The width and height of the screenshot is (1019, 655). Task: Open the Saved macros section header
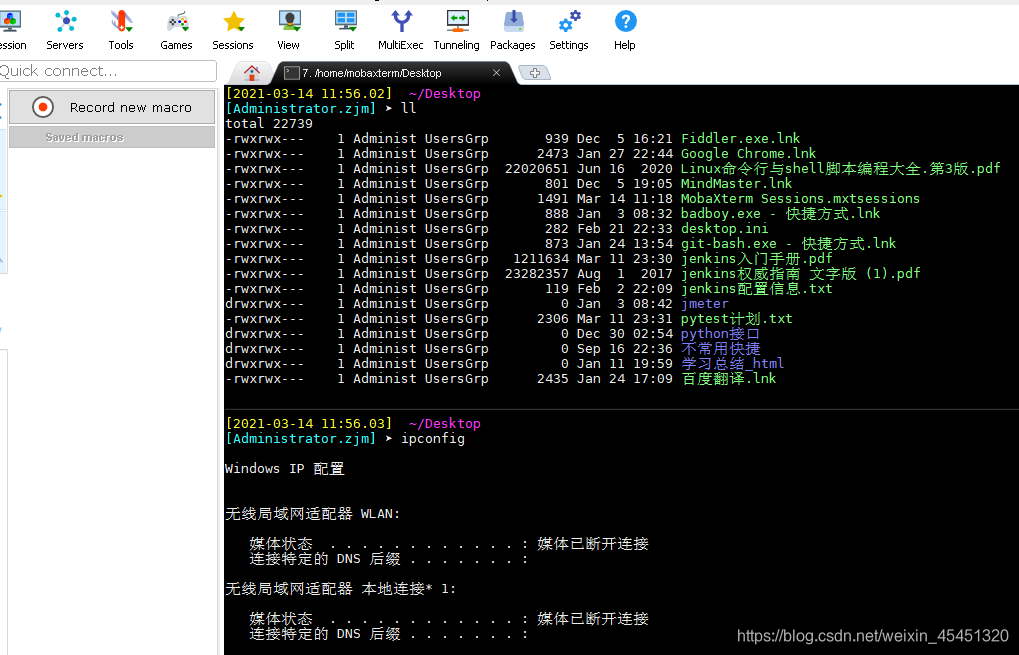(x=112, y=137)
